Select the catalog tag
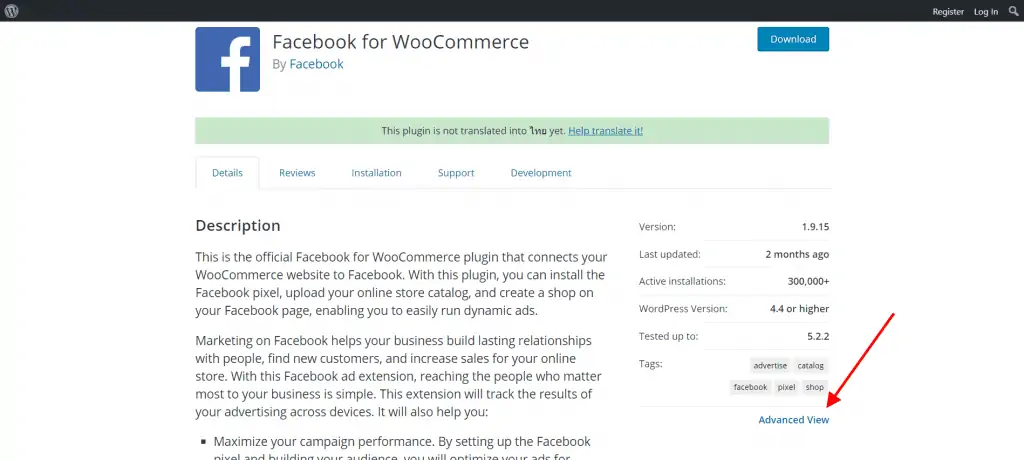Image resolution: width=1024 pixels, height=460 pixels. [x=810, y=366]
